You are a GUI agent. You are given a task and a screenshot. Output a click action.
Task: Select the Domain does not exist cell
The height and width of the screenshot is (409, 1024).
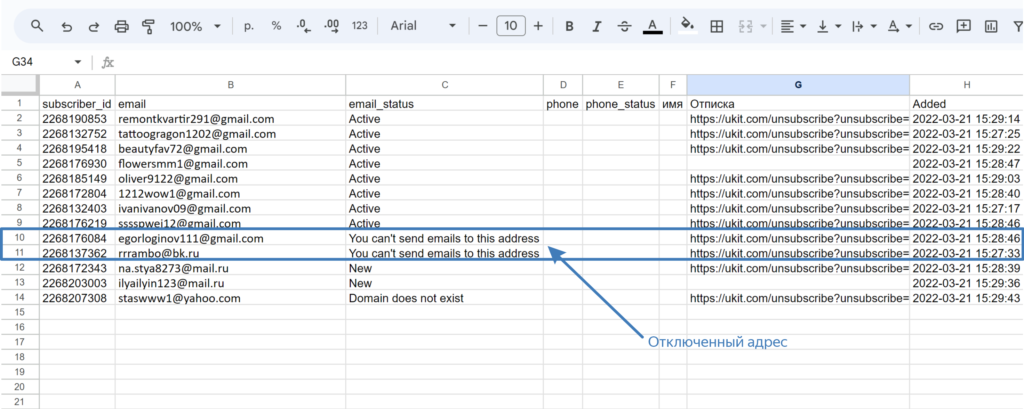point(445,298)
